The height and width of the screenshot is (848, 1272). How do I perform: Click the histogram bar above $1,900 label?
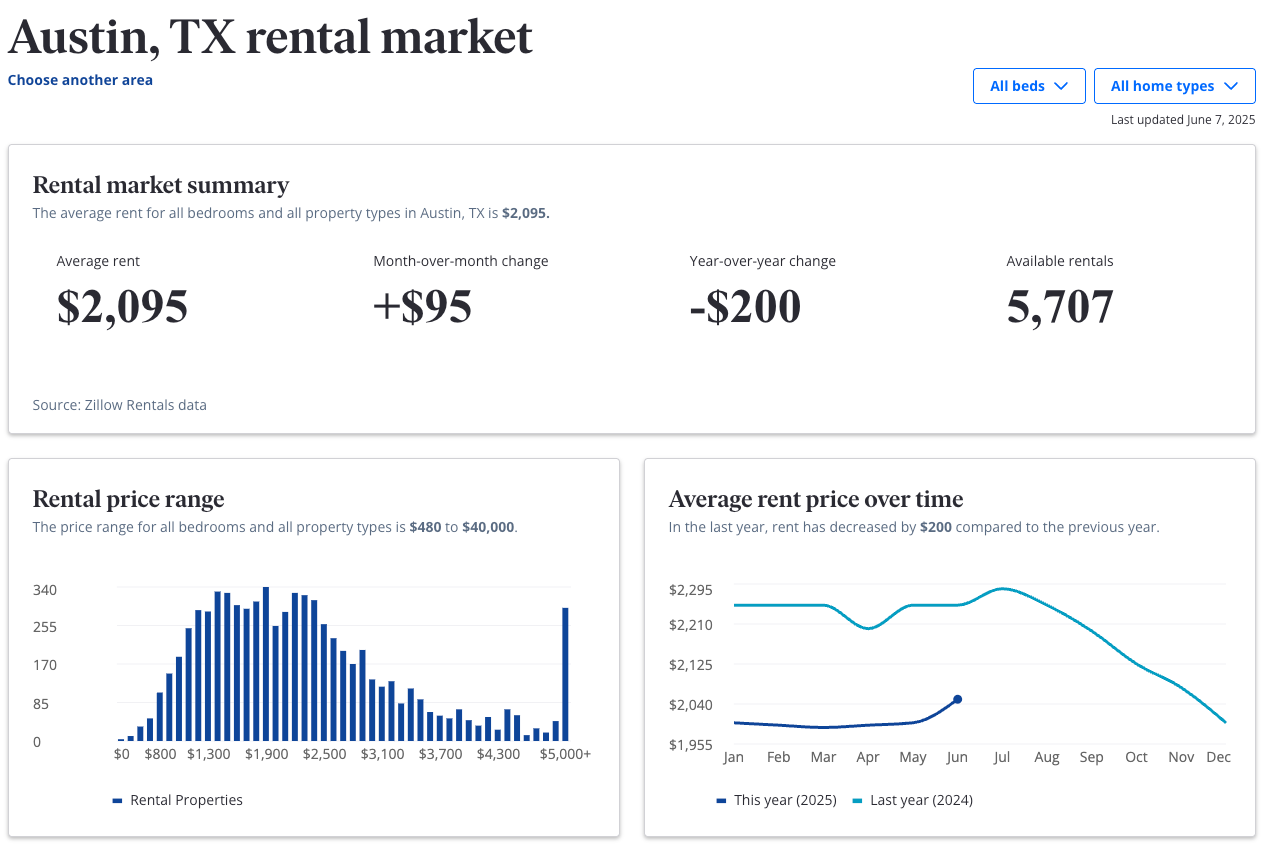click(x=266, y=663)
